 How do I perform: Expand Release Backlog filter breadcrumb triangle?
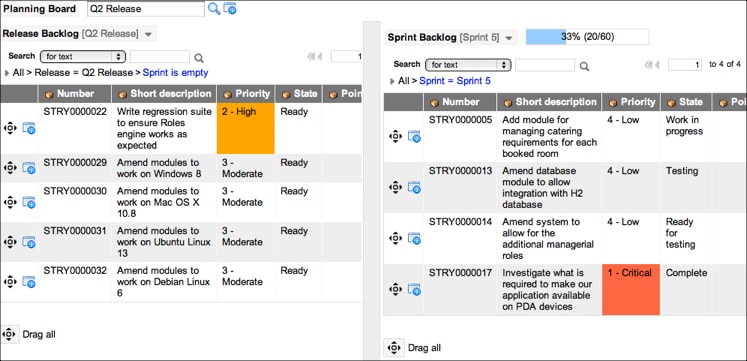(7, 73)
